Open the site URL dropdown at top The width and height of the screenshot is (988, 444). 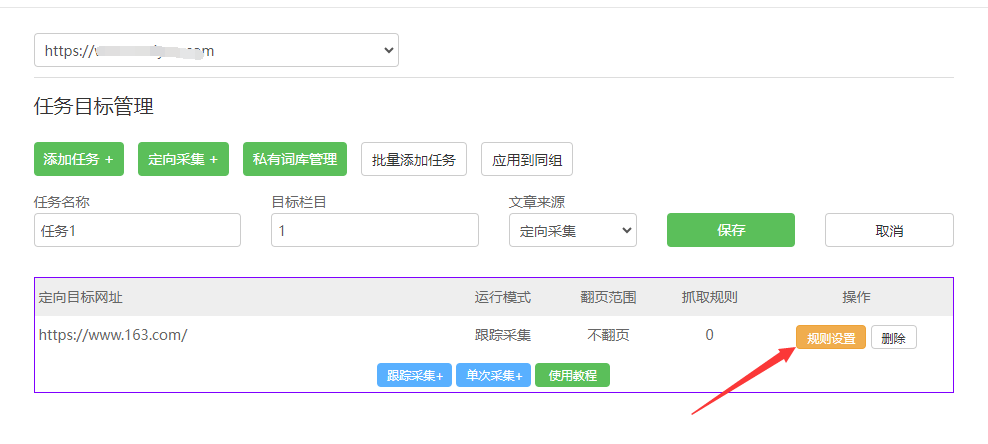click(216, 50)
